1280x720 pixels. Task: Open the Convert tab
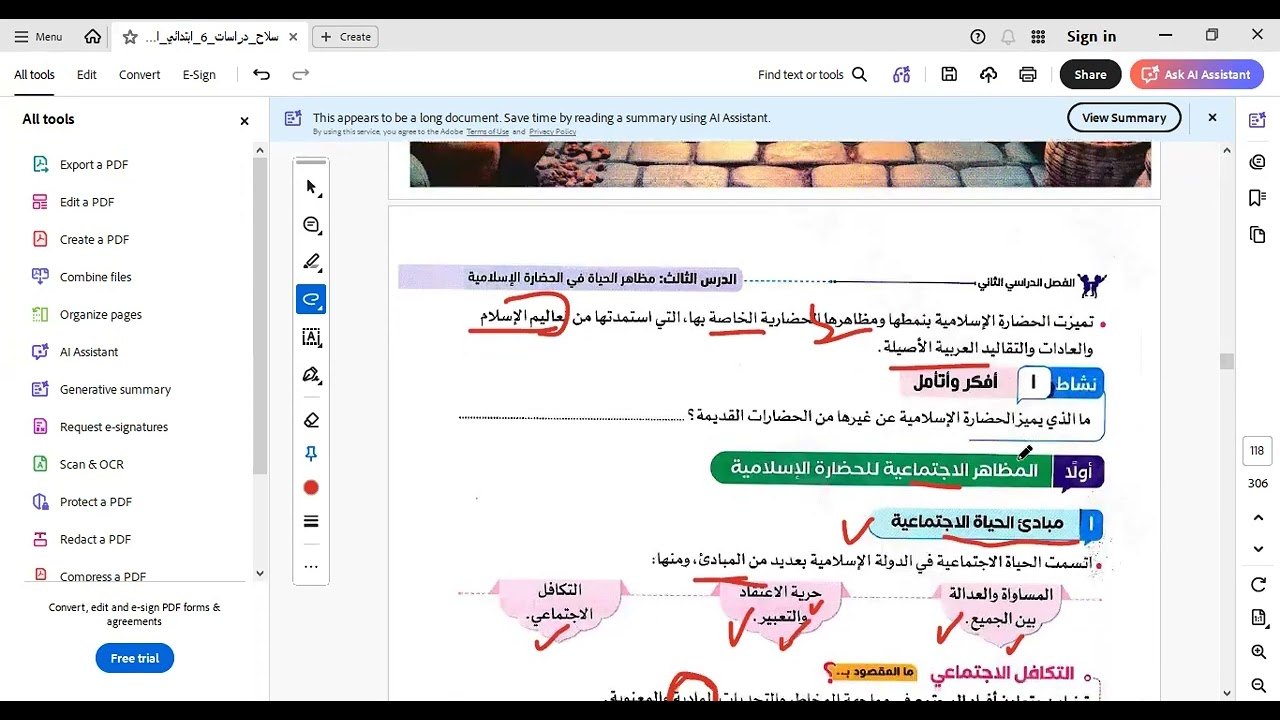(139, 75)
